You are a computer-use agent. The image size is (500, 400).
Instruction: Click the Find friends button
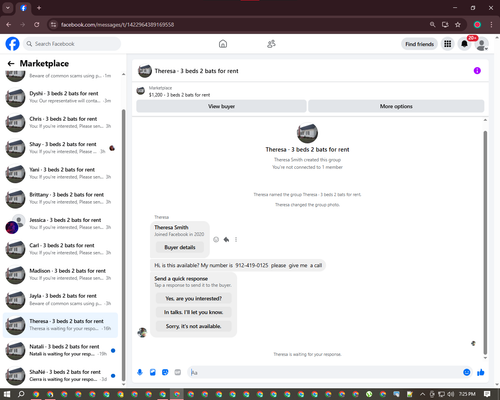point(419,44)
